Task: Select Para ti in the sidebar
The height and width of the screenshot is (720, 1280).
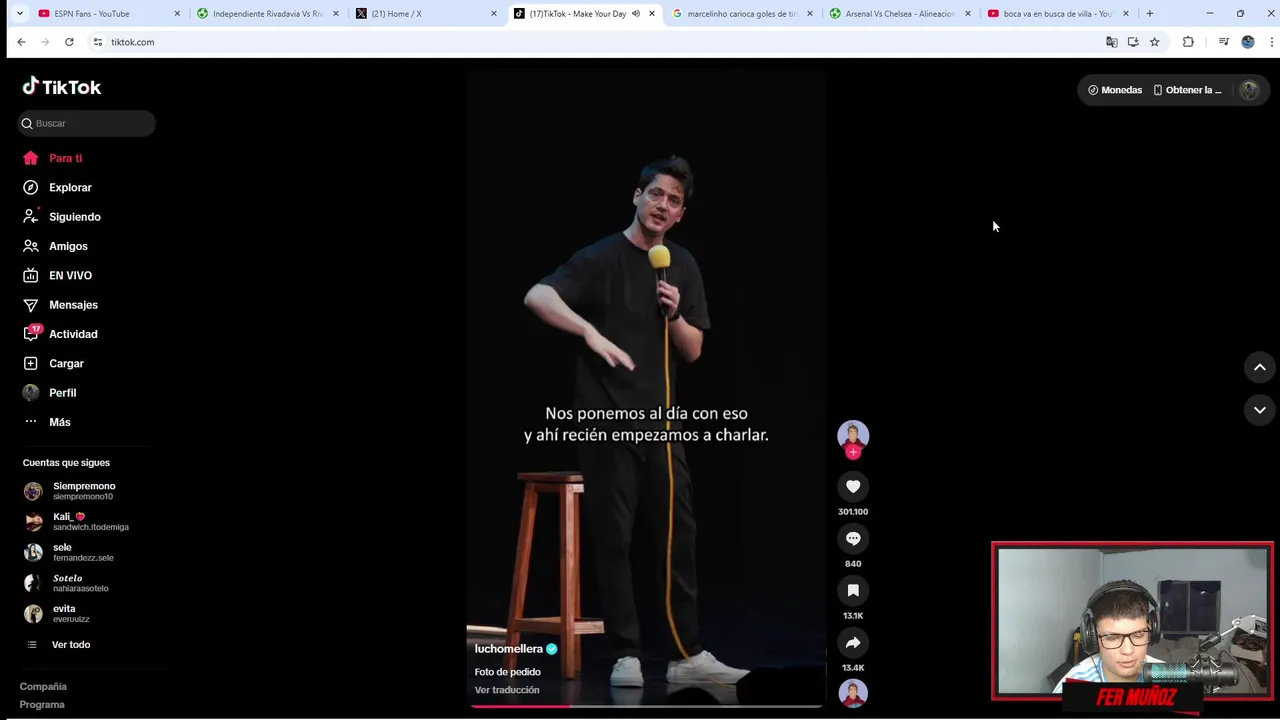Action: [x=66, y=158]
